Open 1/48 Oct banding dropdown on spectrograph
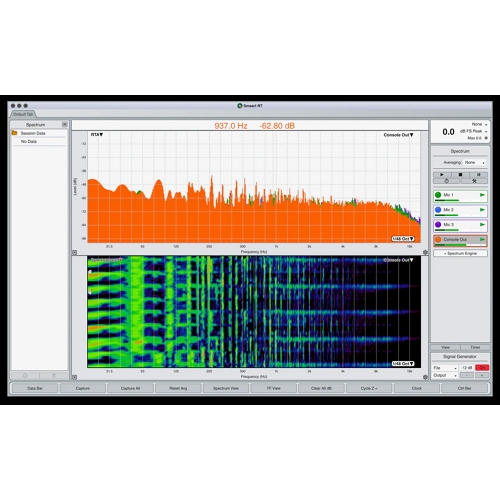This screenshot has width=500, height=500. pos(403,364)
